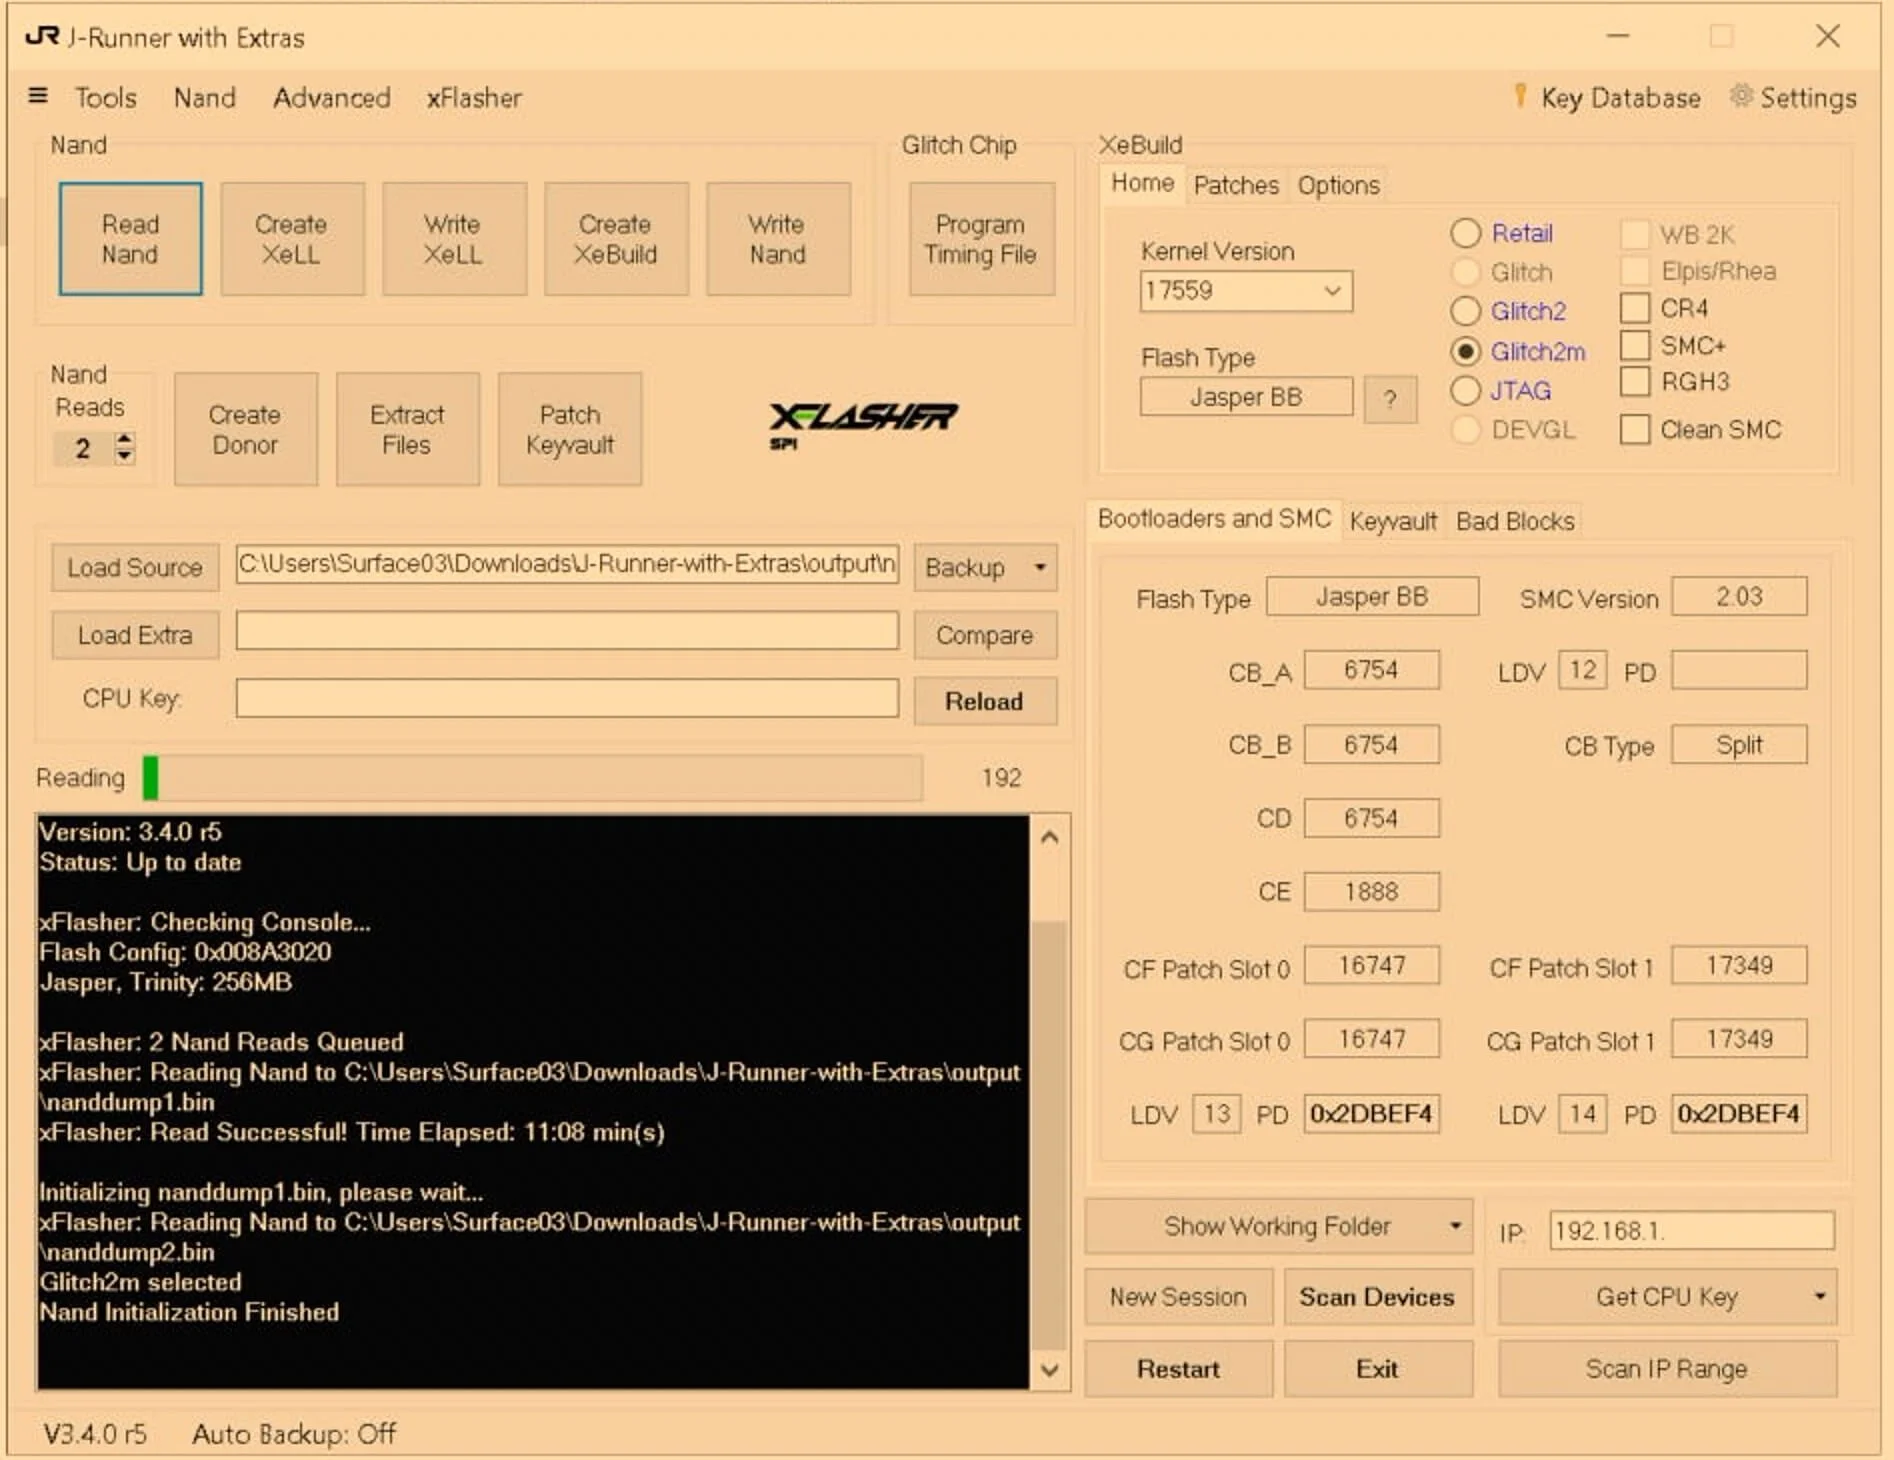Screen dimensions: 1894x1460
Task: Open the xFlasher menu
Action: point(474,97)
